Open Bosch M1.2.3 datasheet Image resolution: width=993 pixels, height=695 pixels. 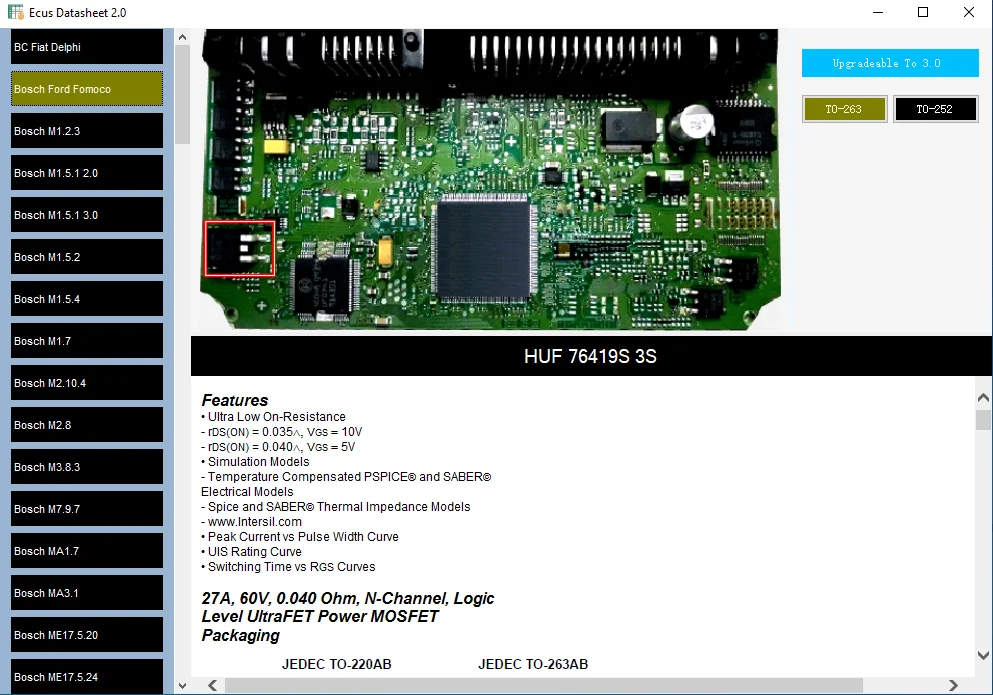pos(87,131)
